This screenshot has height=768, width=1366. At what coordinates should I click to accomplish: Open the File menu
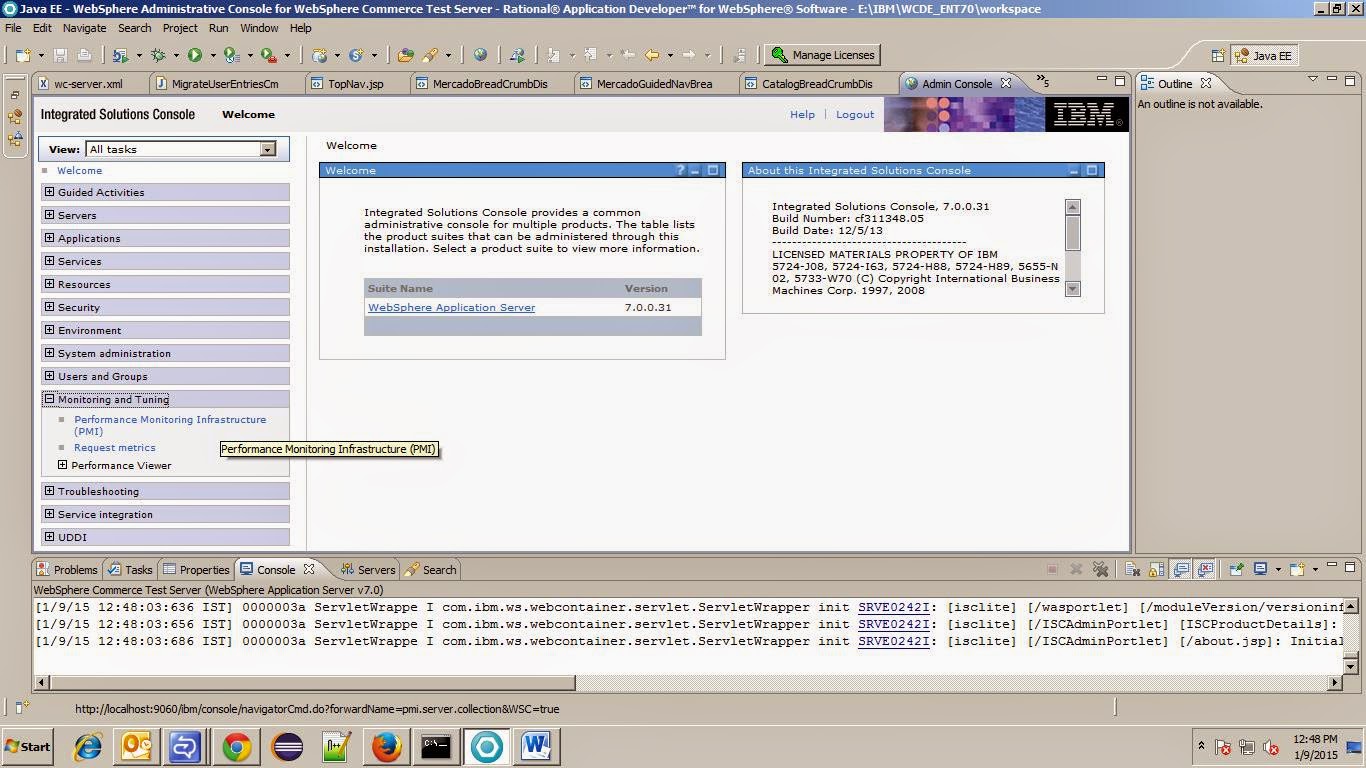[x=13, y=28]
